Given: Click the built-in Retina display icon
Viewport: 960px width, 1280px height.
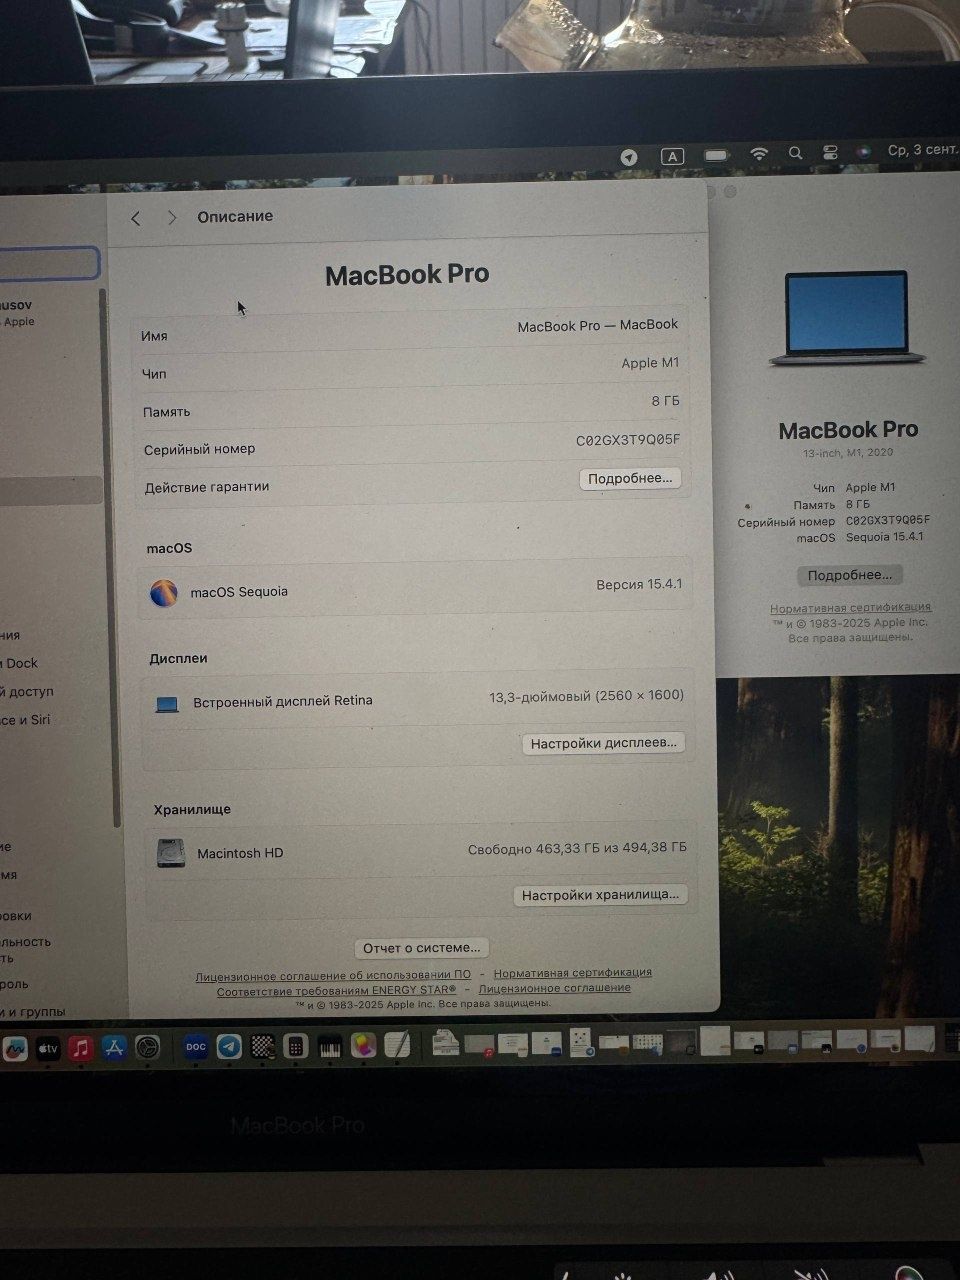Looking at the screenshot, I should [x=167, y=705].
